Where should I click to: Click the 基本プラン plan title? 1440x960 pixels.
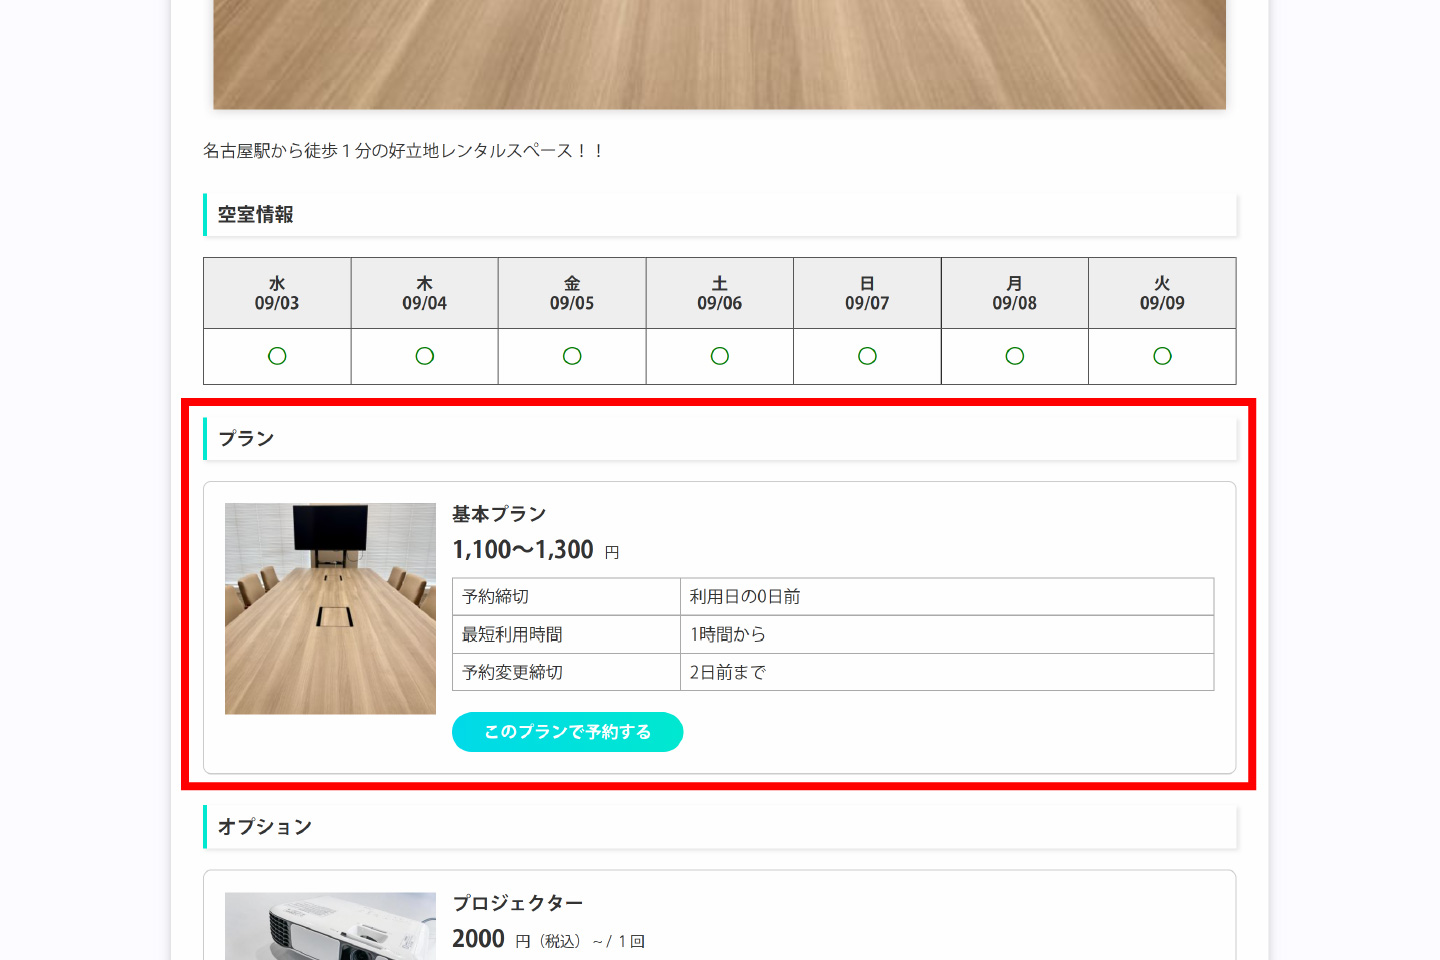[499, 514]
